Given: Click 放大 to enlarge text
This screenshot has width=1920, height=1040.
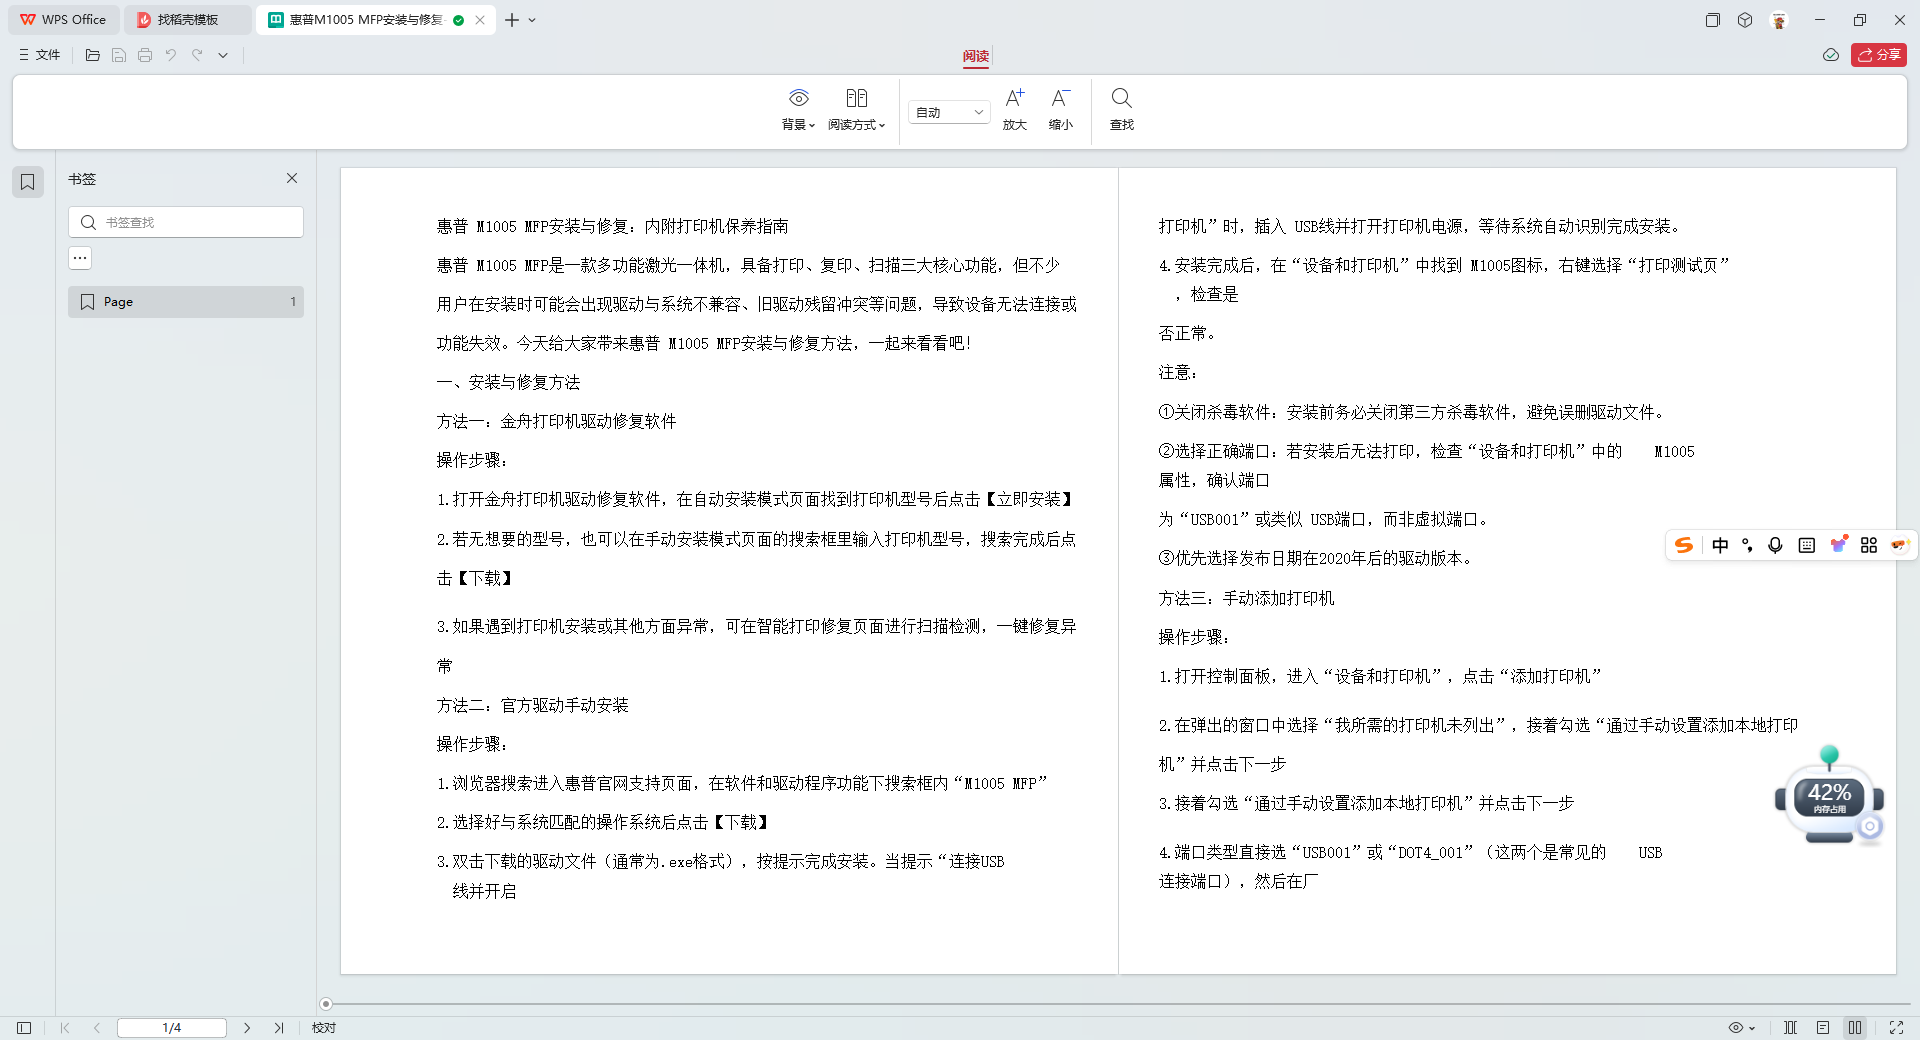Looking at the screenshot, I should (1015, 109).
